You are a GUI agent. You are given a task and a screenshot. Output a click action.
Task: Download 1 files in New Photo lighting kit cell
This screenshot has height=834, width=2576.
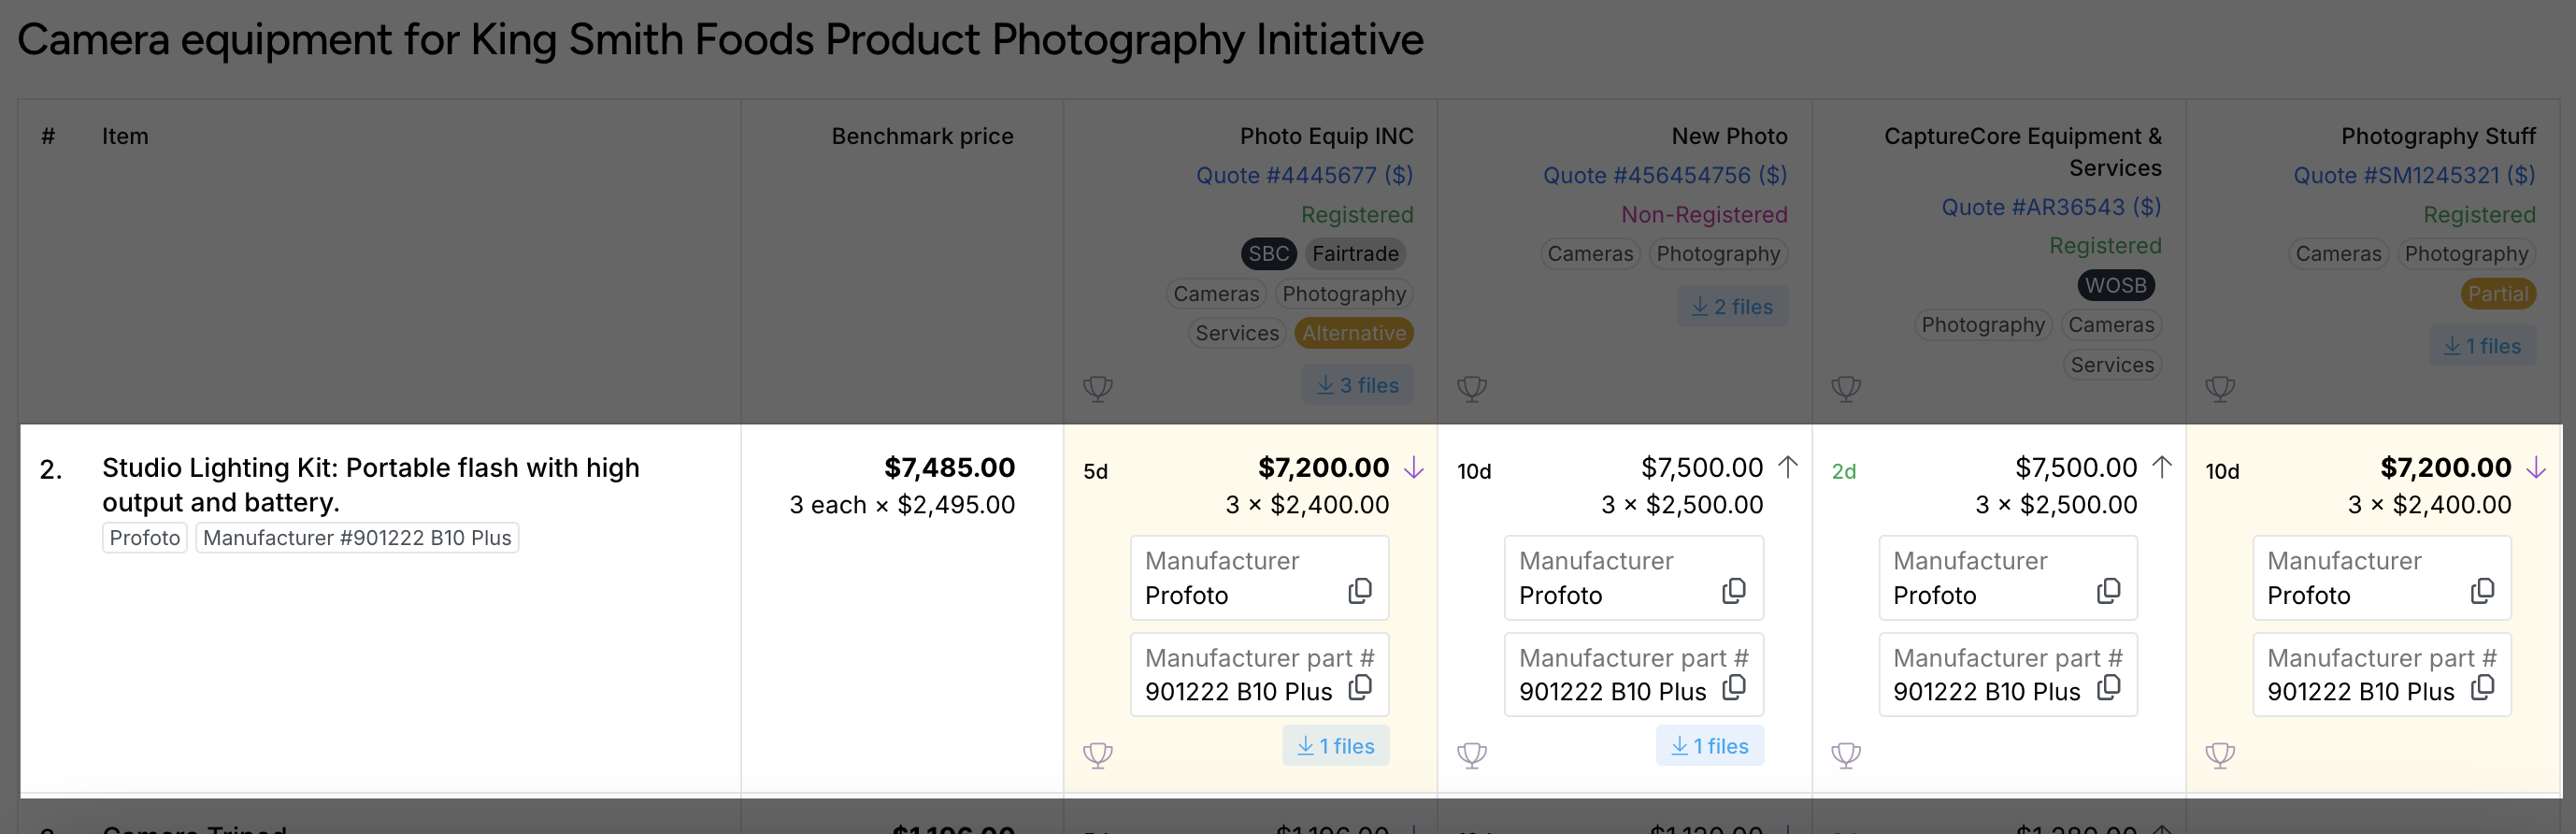(1710, 746)
